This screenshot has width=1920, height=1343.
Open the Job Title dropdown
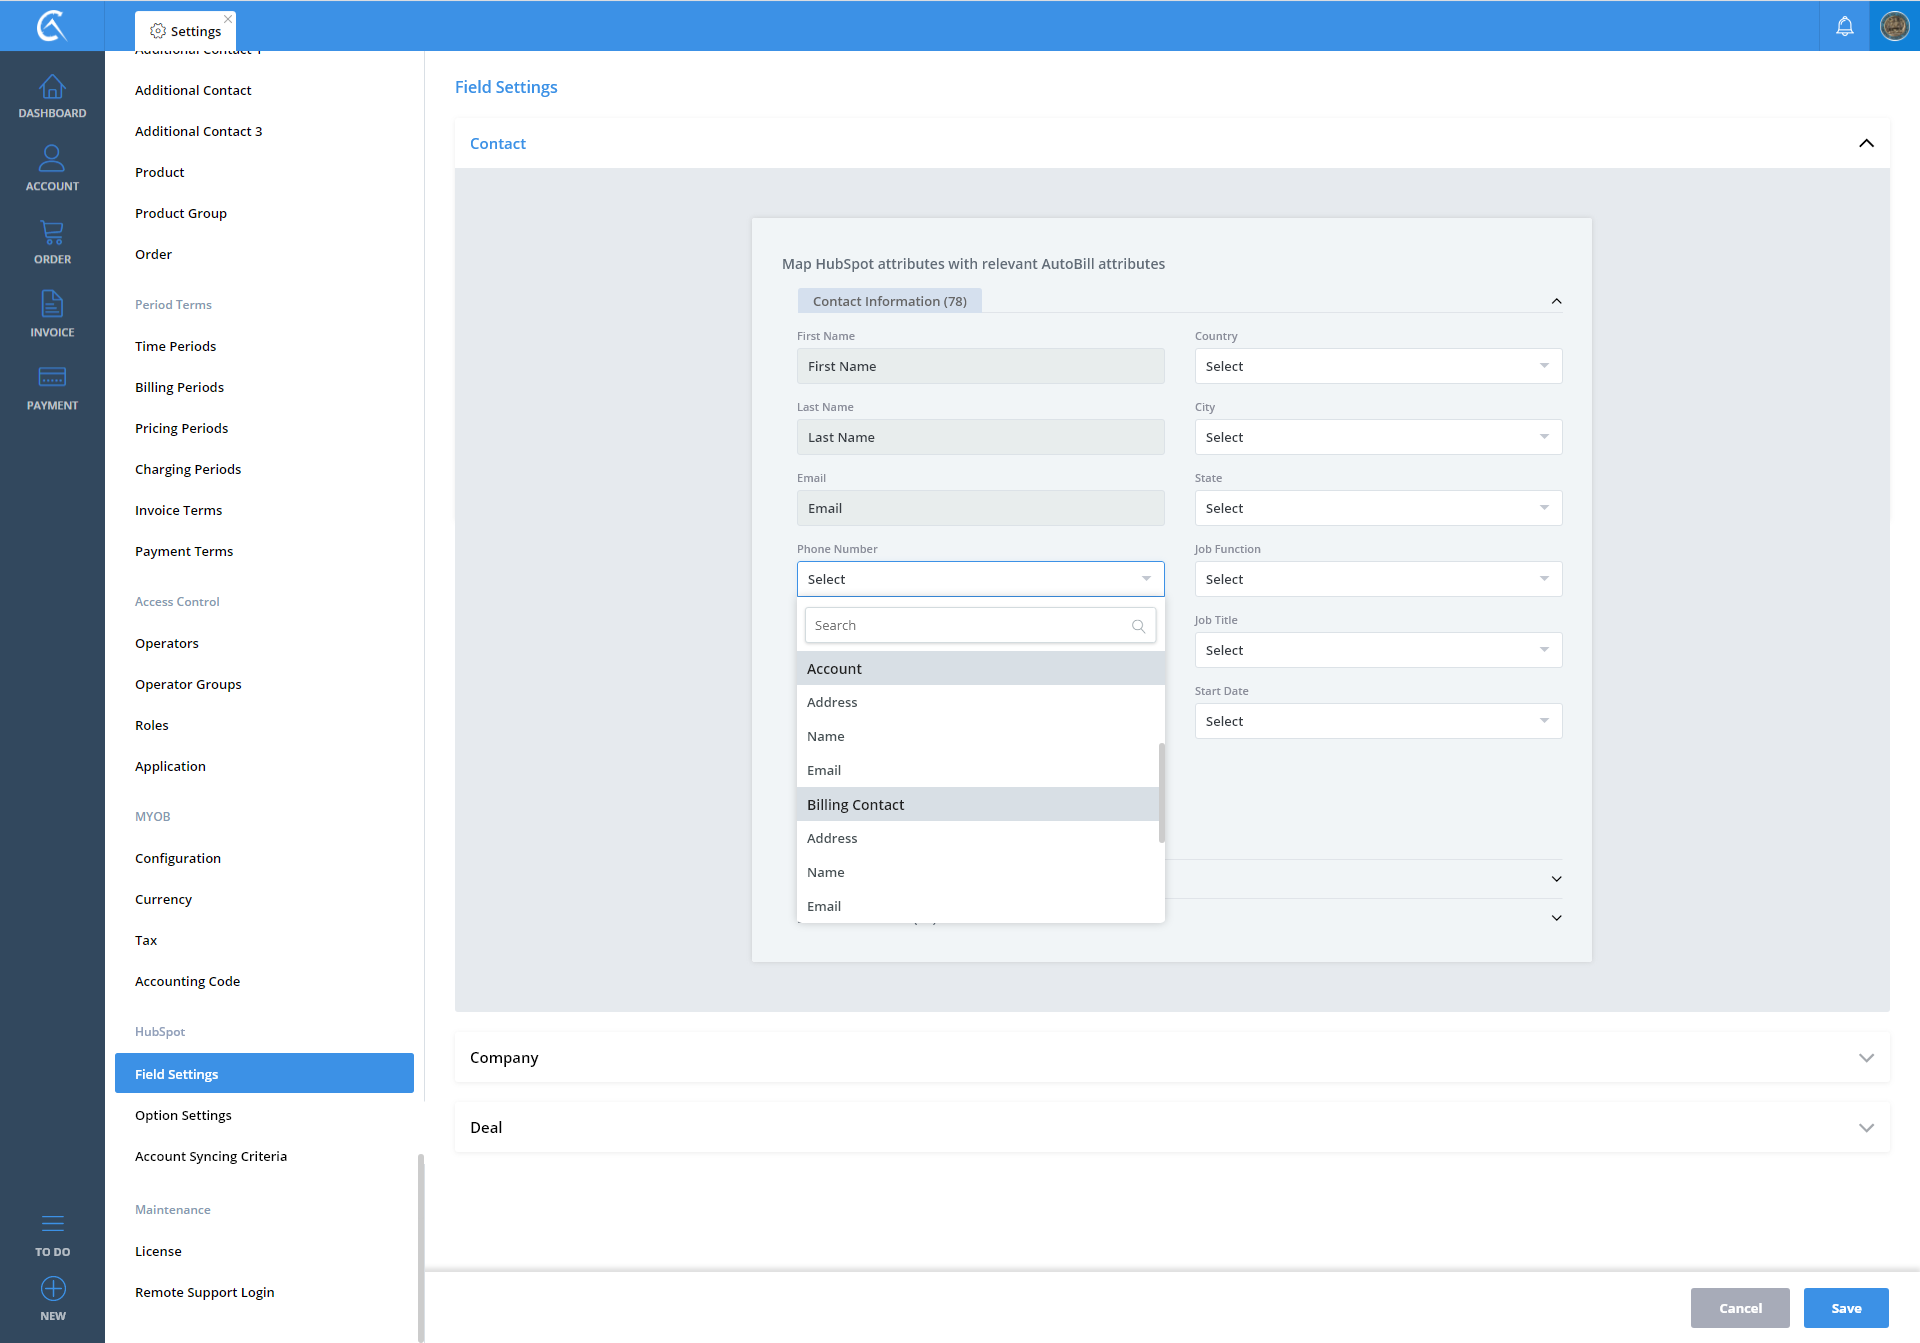1377,650
